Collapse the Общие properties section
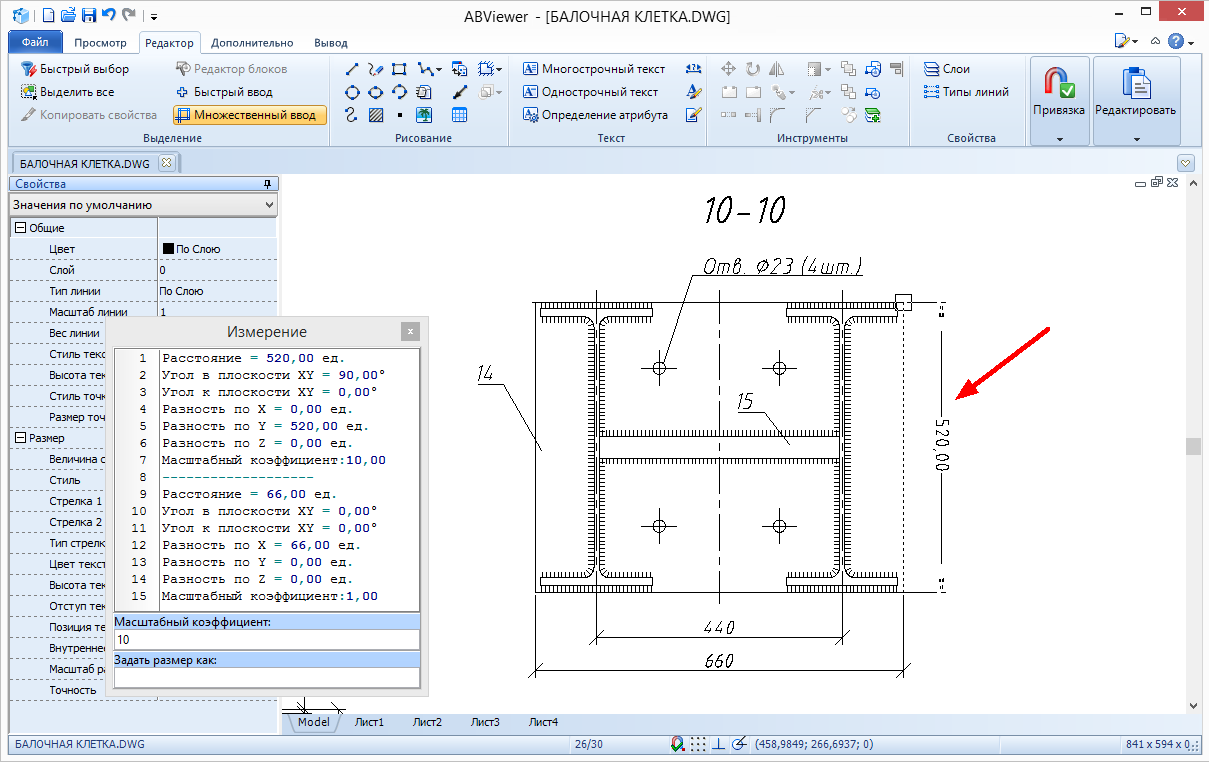 pos(18,228)
